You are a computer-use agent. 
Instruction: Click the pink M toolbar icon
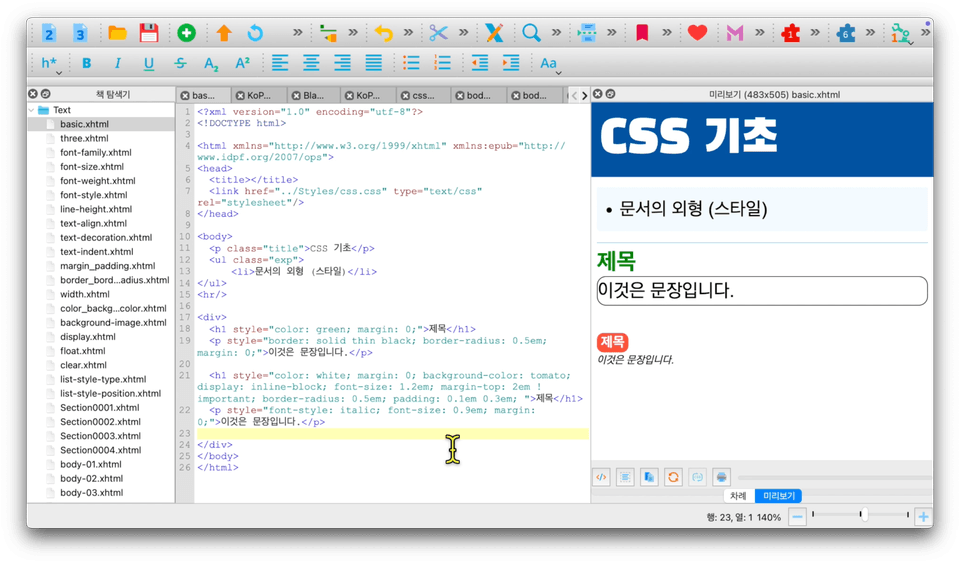(734, 32)
